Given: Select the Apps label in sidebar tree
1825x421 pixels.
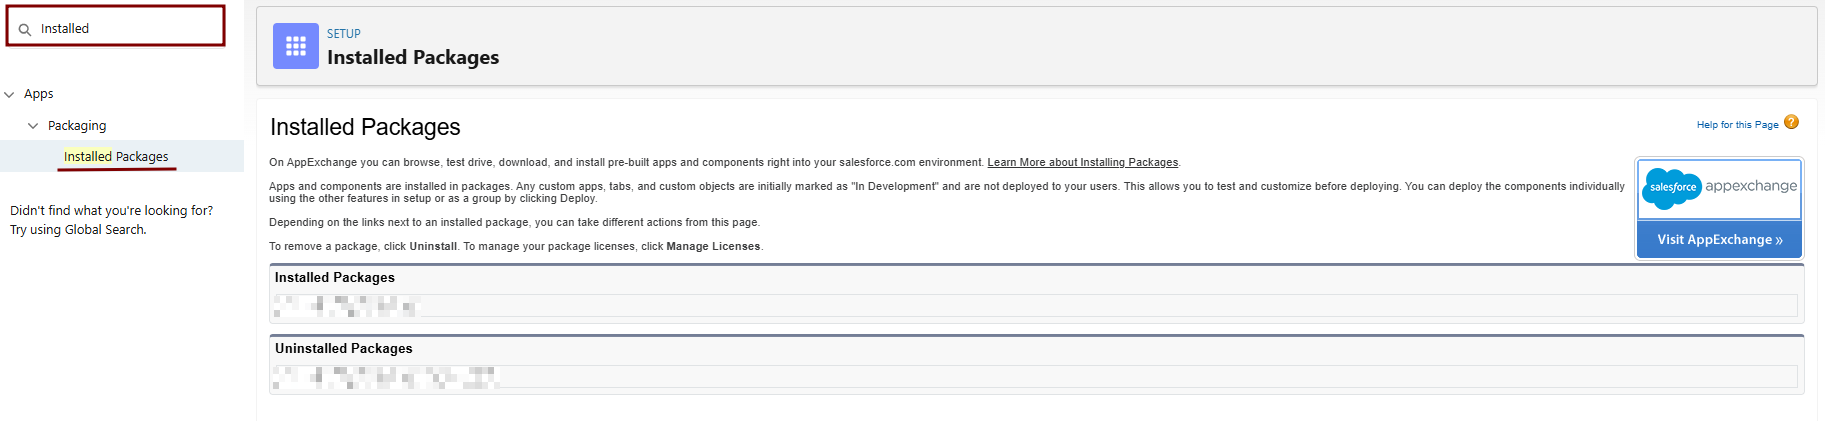Looking at the screenshot, I should click(x=39, y=94).
